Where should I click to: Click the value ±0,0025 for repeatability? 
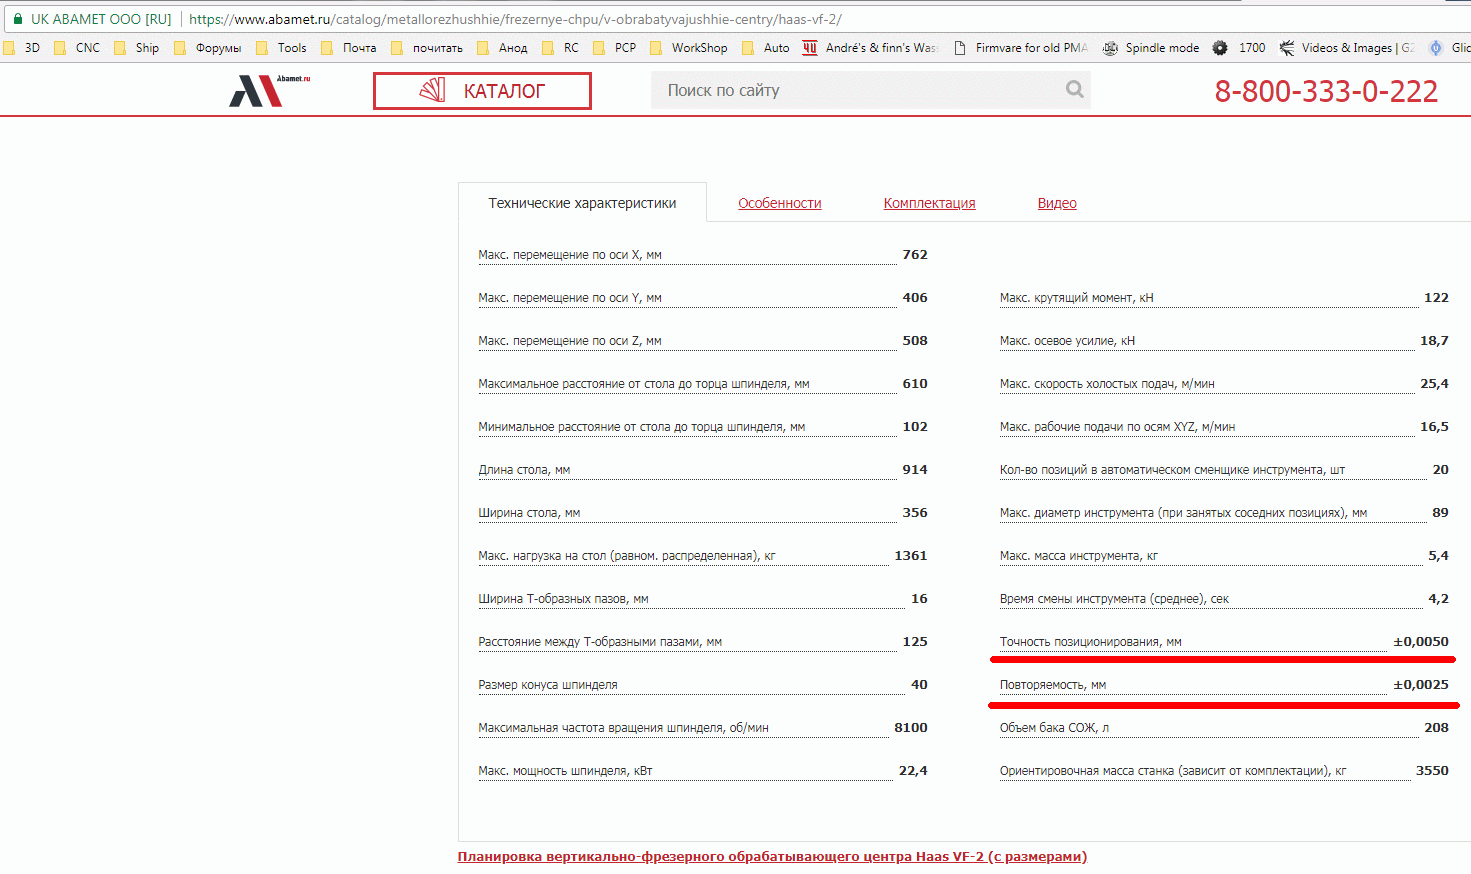click(1421, 685)
